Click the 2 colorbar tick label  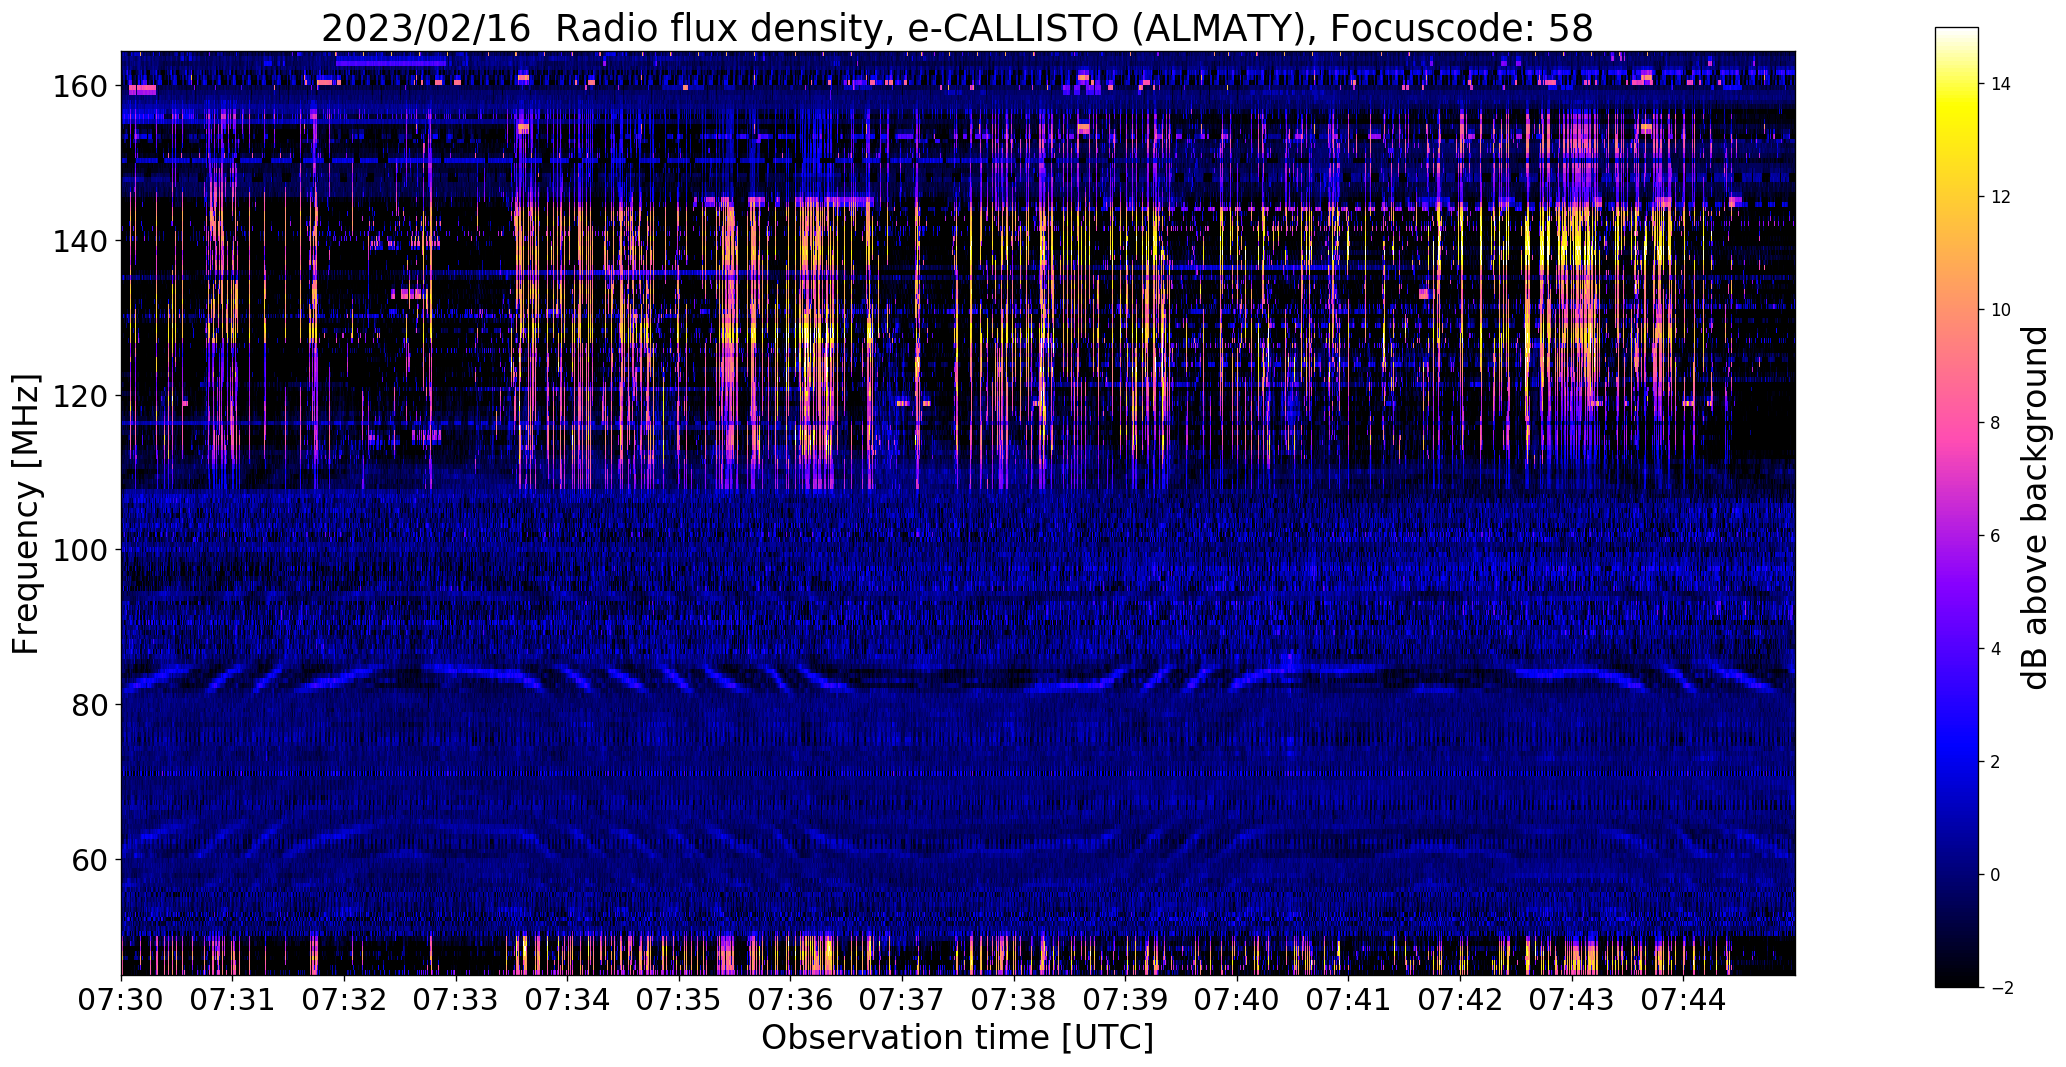point(1996,762)
